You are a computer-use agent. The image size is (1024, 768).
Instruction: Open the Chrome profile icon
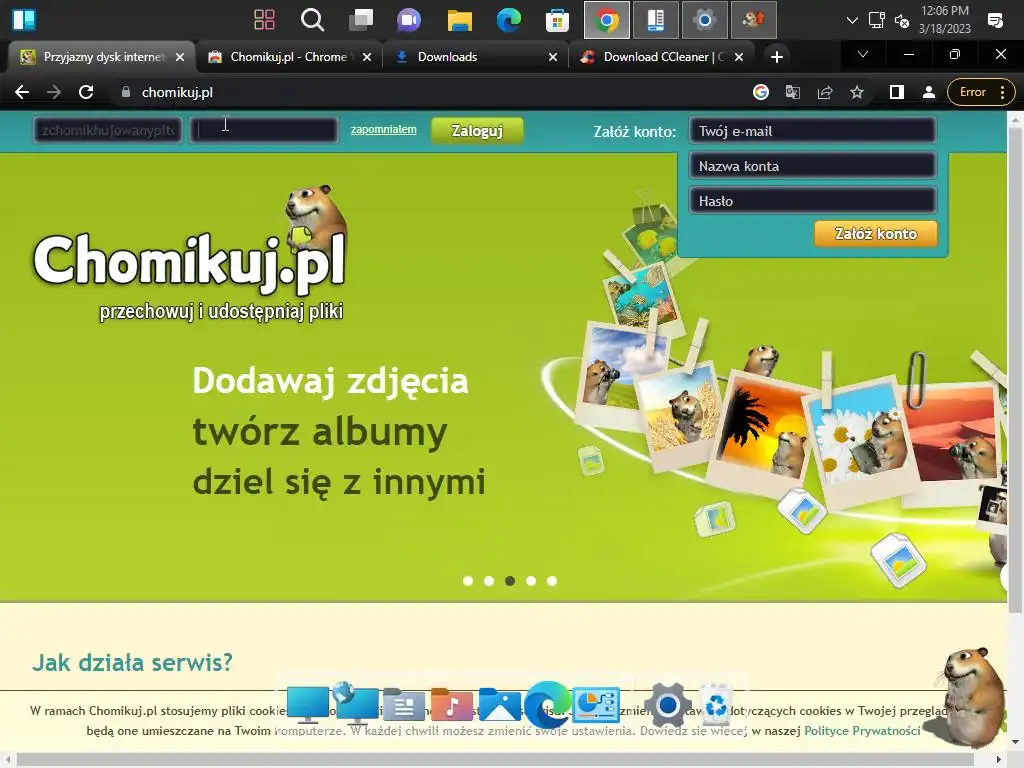[x=929, y=92]
